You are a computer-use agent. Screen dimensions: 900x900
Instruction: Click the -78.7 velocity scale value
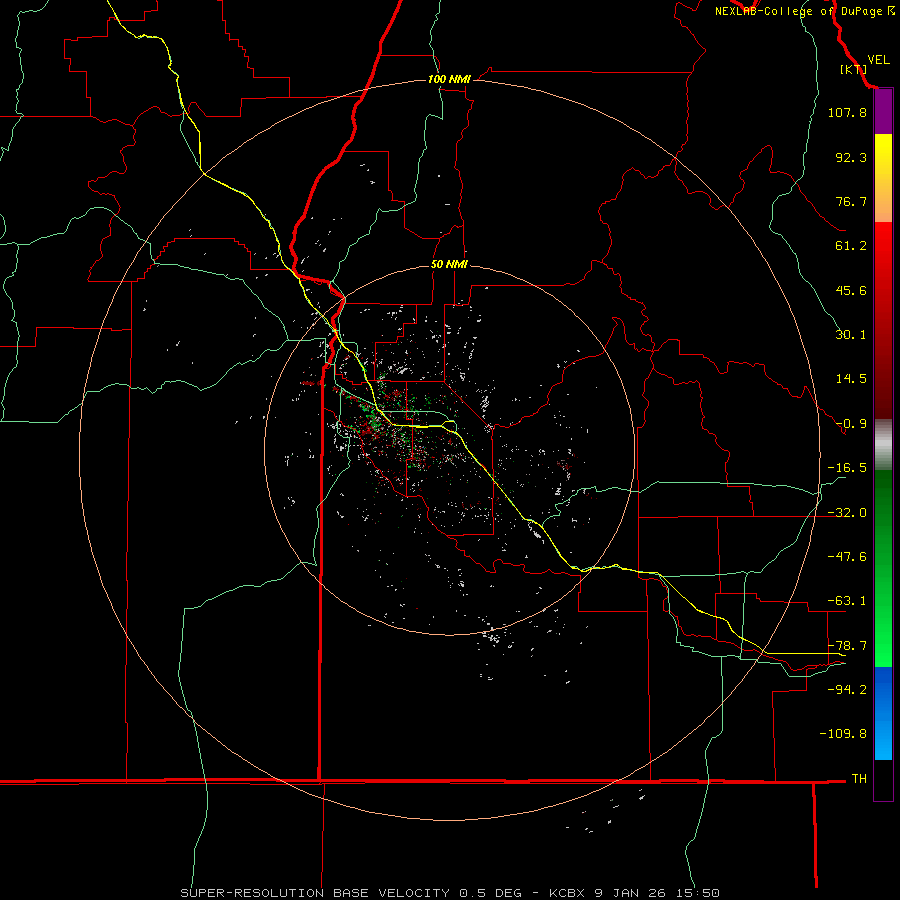[x=847, y=646]
